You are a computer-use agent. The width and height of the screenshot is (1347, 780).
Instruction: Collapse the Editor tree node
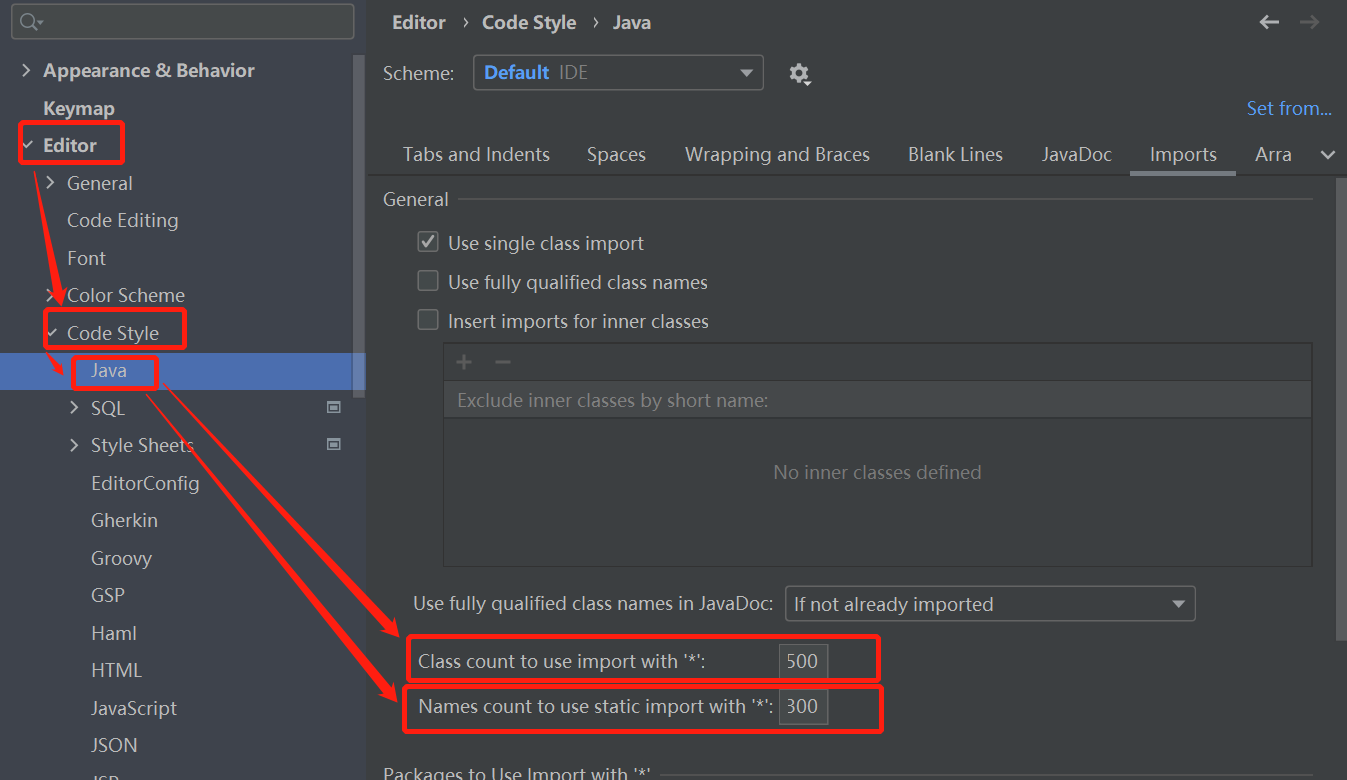27,146
